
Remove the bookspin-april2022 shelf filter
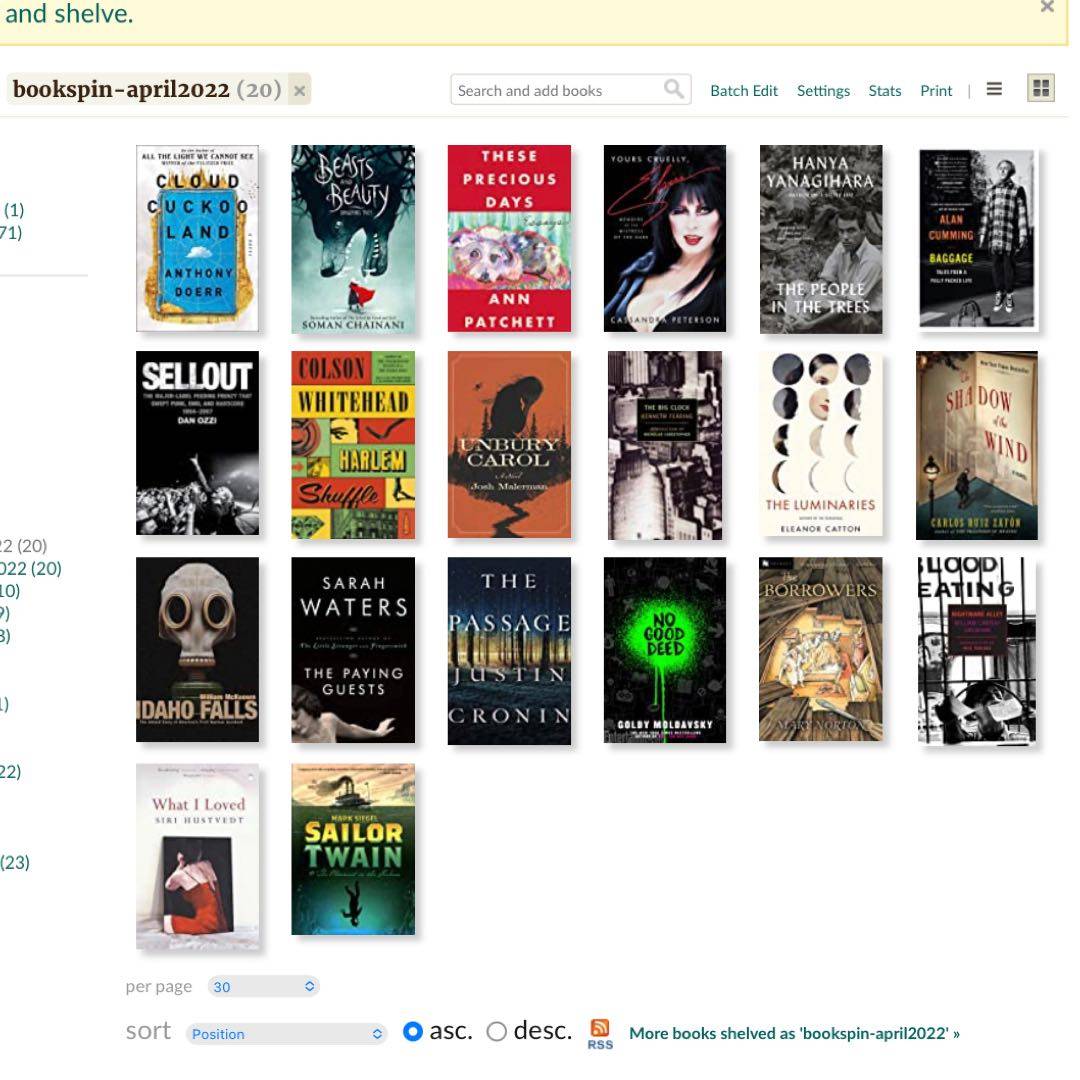click(x=299, y=90)
